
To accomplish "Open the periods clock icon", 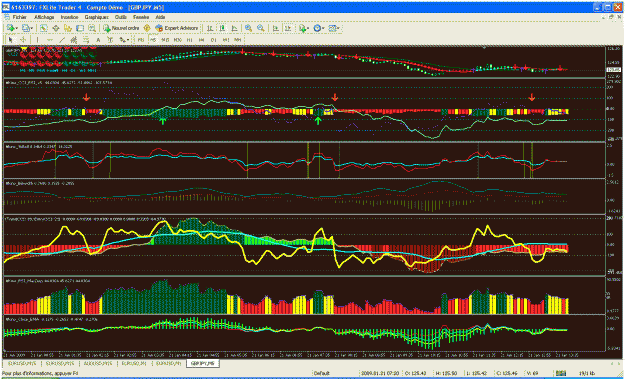I will click(x=317, y=28).
